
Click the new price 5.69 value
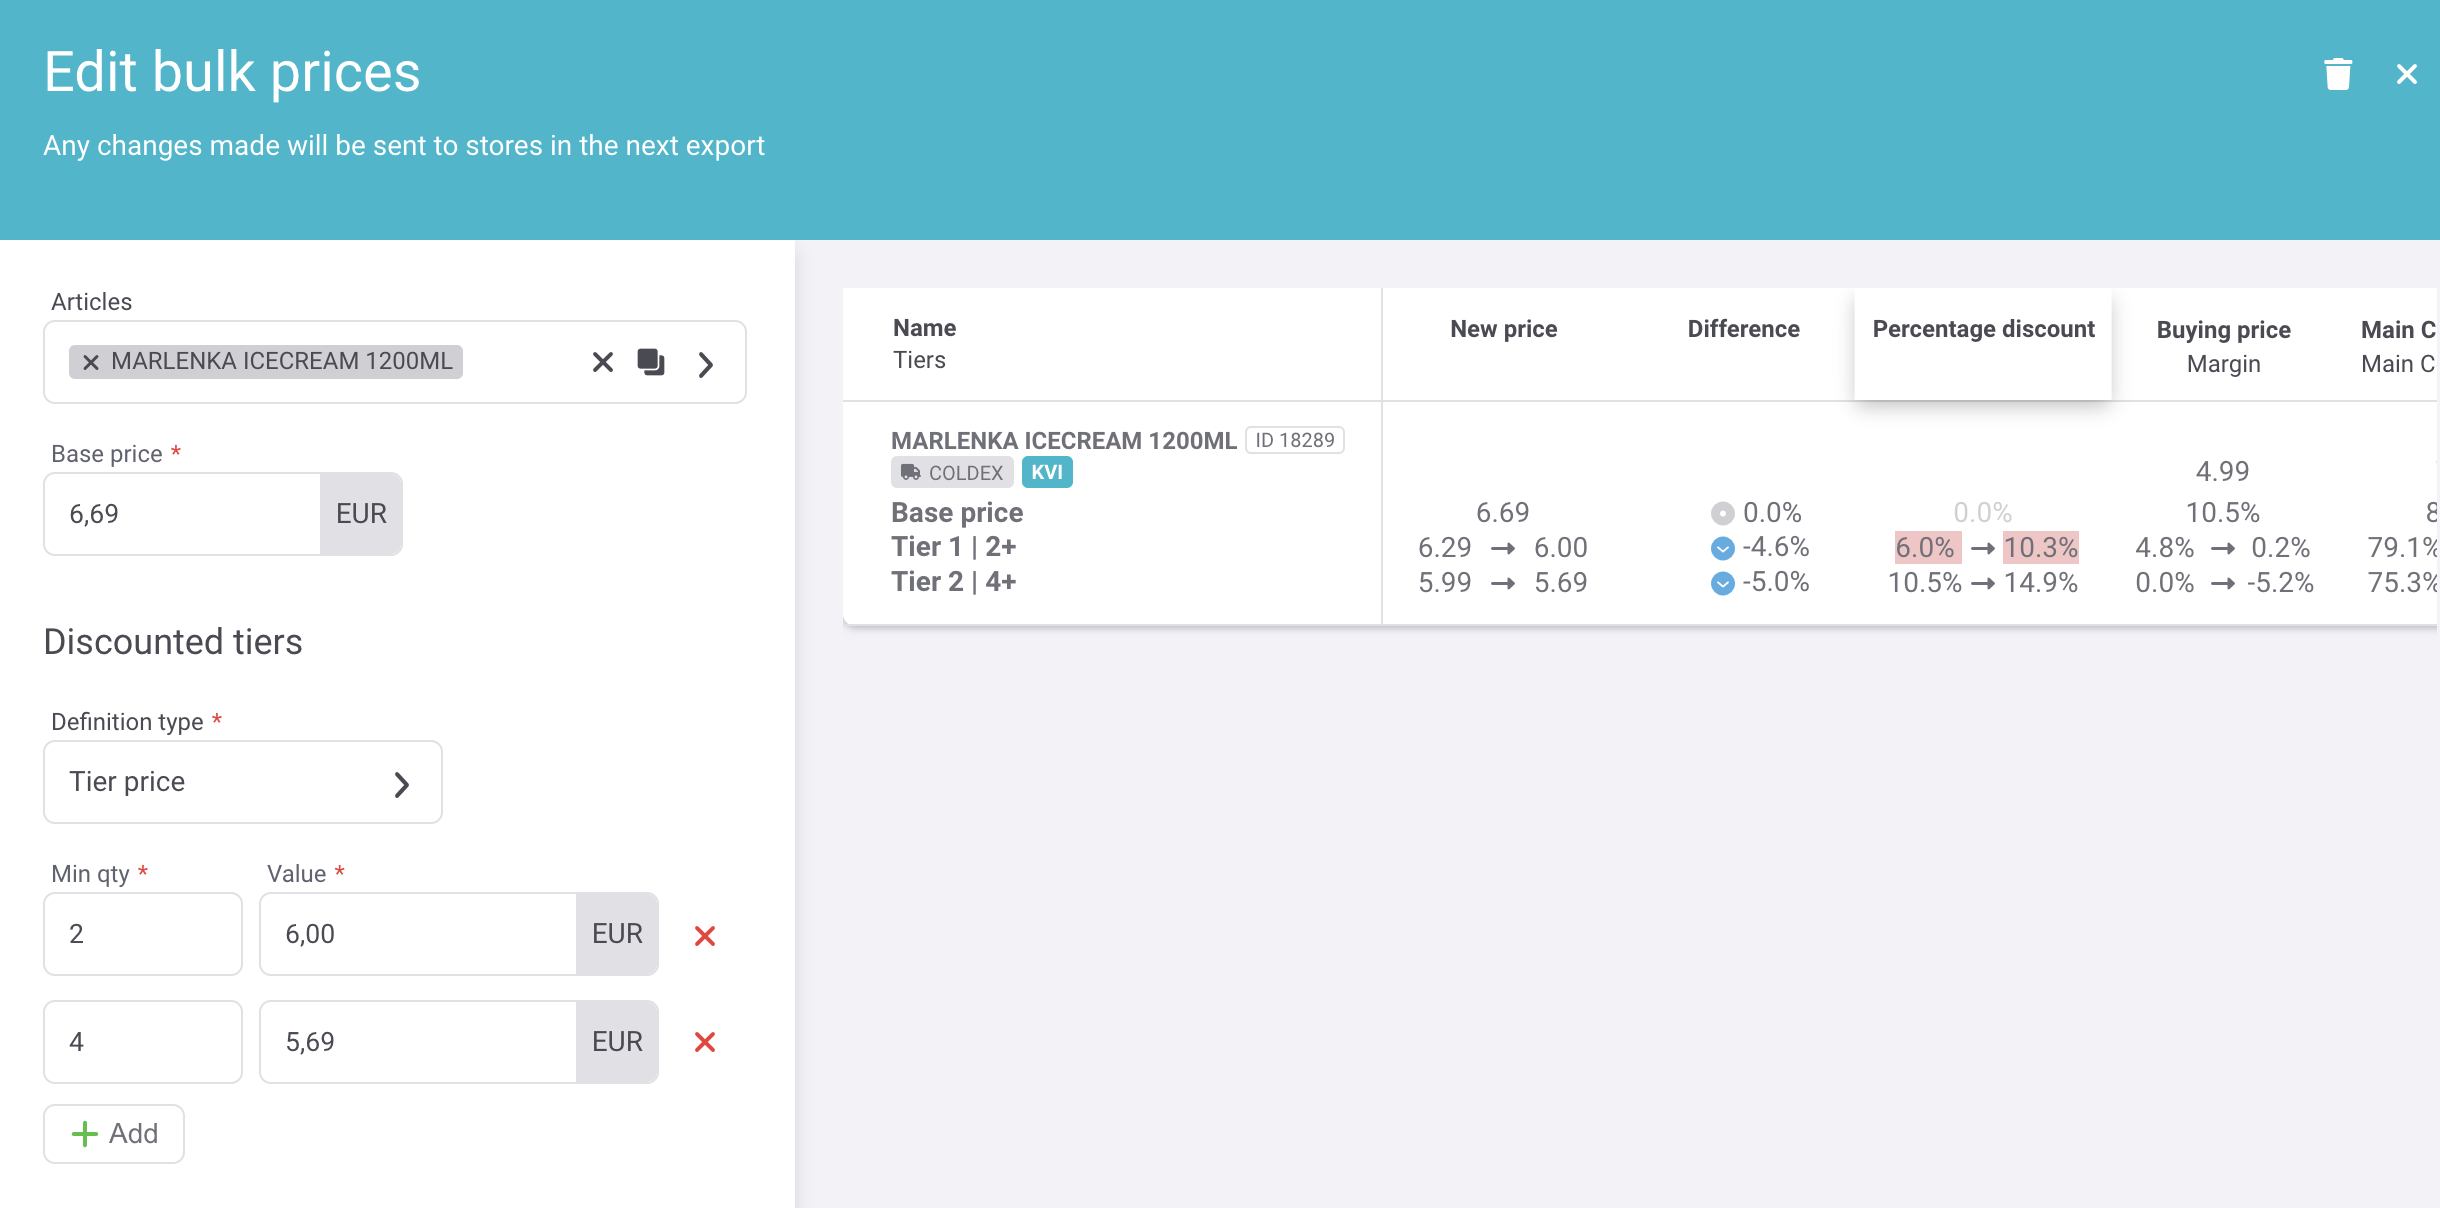point(1561,583)
